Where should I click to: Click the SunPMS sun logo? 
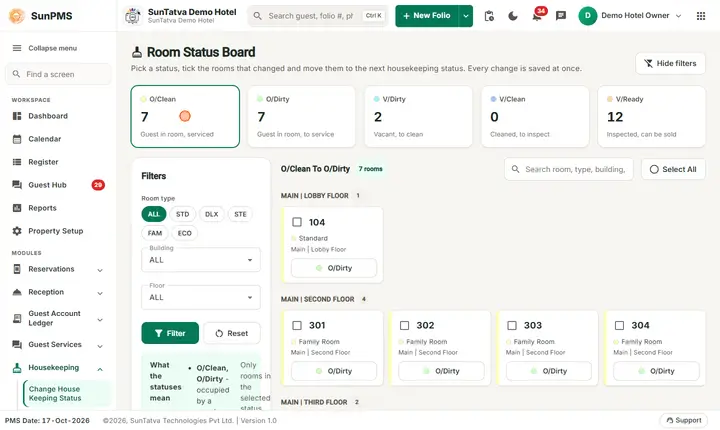point(17,16)
